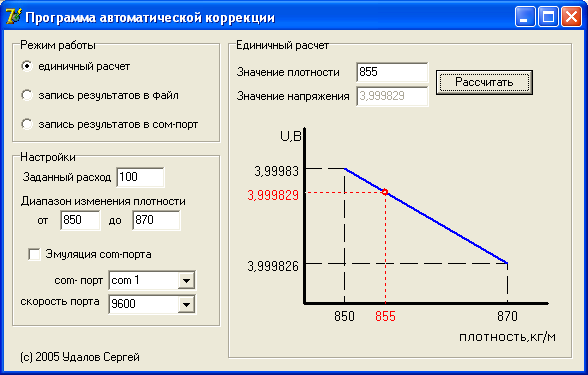Click the 'Значение плотности' field with 855

(392, 72)
